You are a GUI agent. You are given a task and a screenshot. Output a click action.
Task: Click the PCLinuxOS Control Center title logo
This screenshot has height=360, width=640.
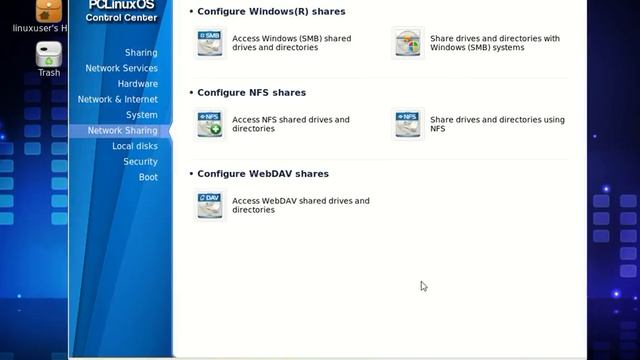tap(121, 11)
